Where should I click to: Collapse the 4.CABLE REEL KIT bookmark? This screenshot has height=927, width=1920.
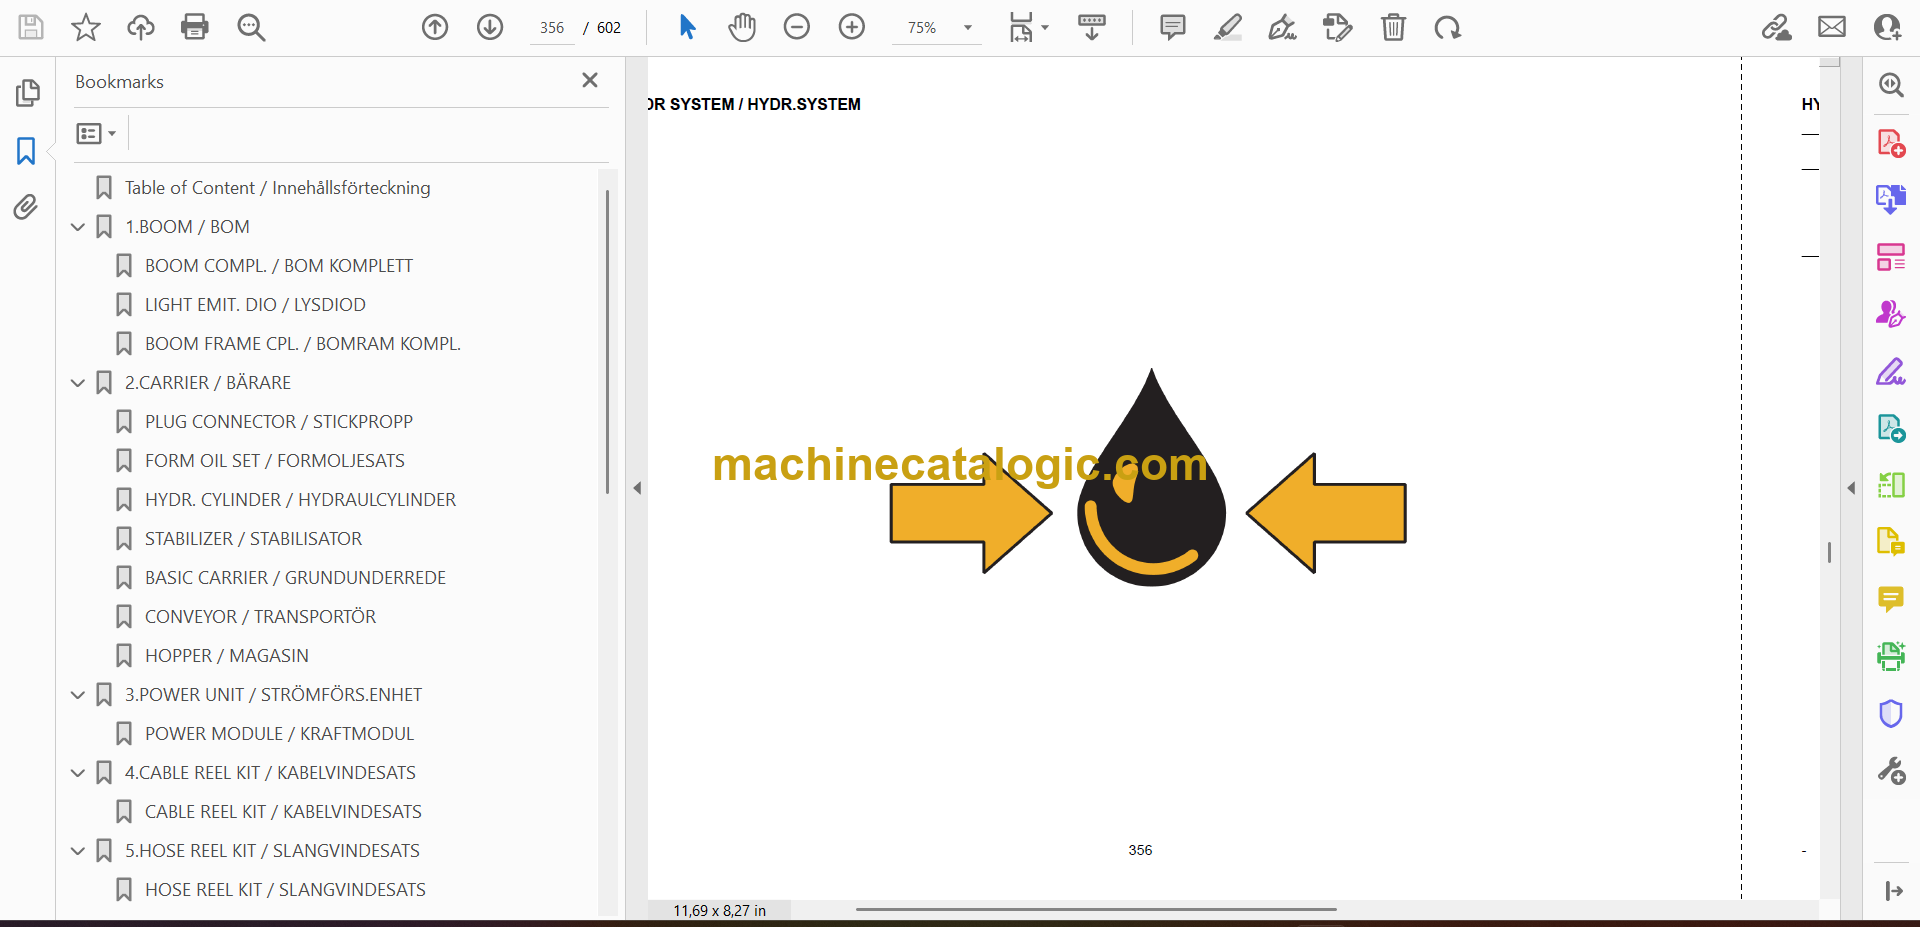[78, 773]
